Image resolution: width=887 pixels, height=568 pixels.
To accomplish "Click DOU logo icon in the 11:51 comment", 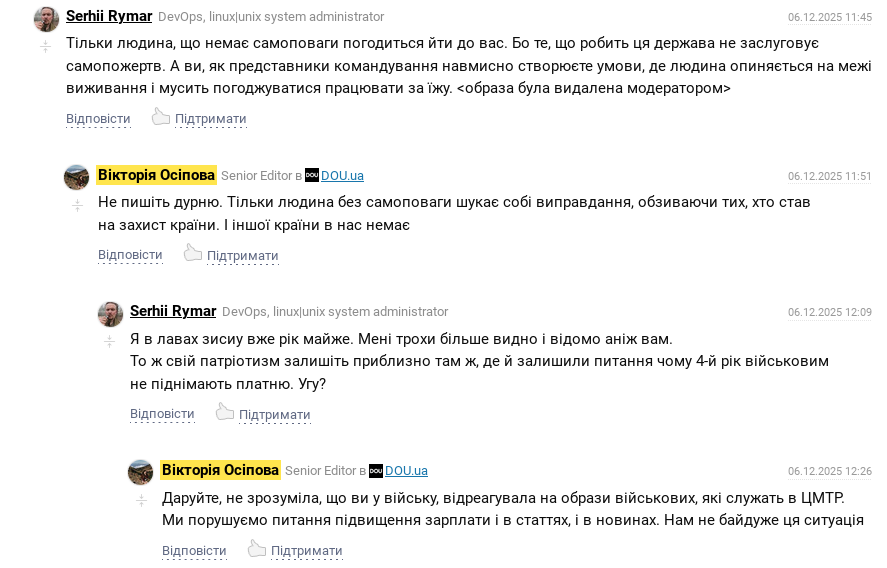I will [x=311, y=175].
